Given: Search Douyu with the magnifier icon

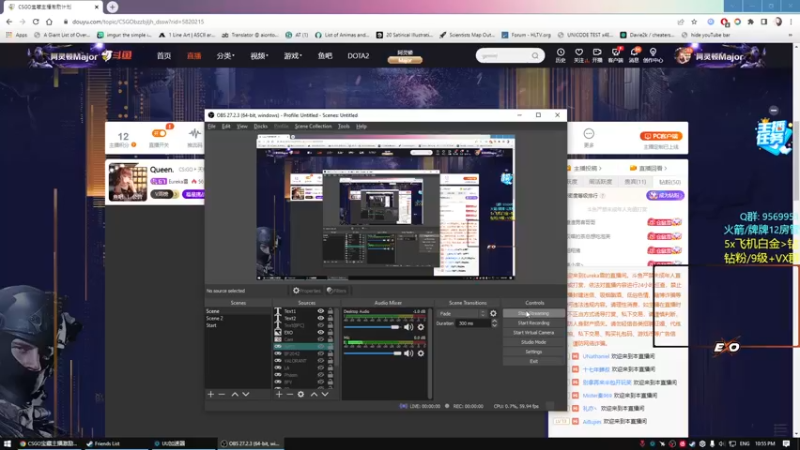Looking at the screenshot, I should 535,56.
